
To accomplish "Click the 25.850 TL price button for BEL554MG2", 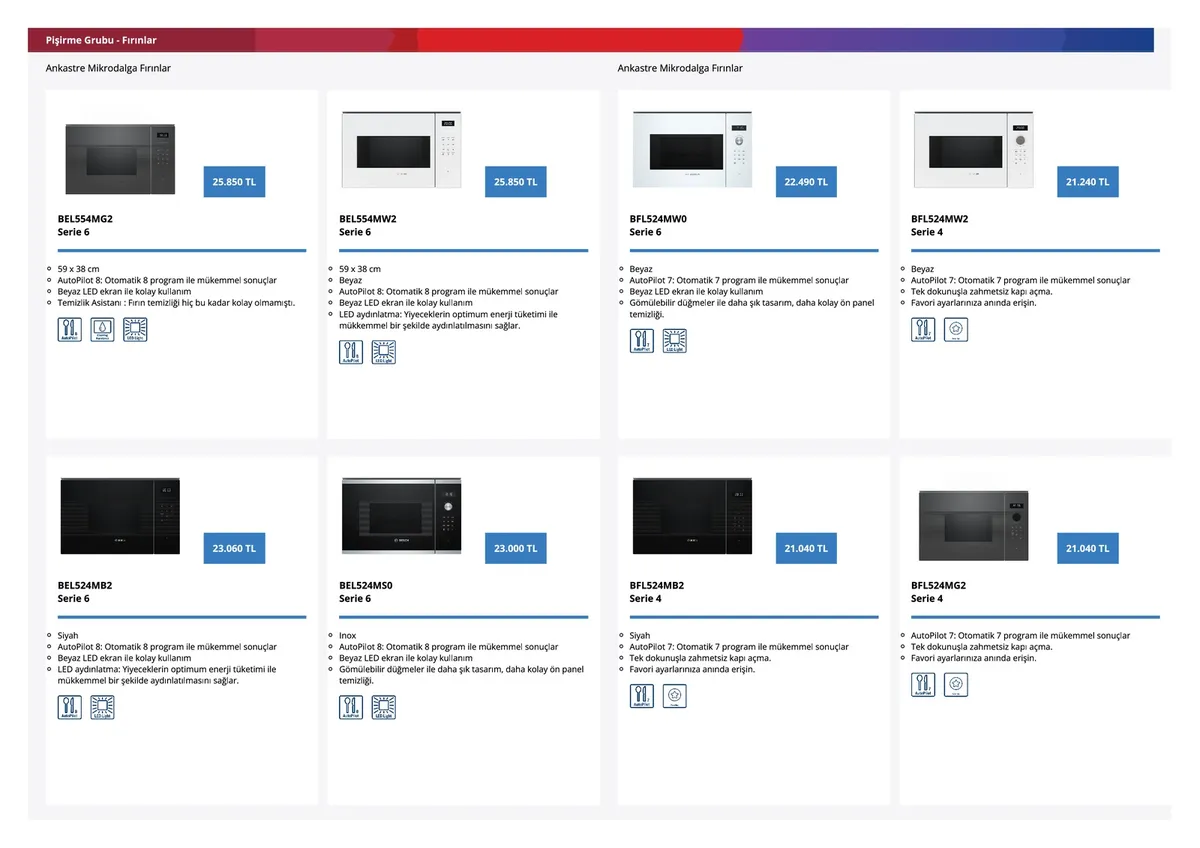I will click(234, 182).
